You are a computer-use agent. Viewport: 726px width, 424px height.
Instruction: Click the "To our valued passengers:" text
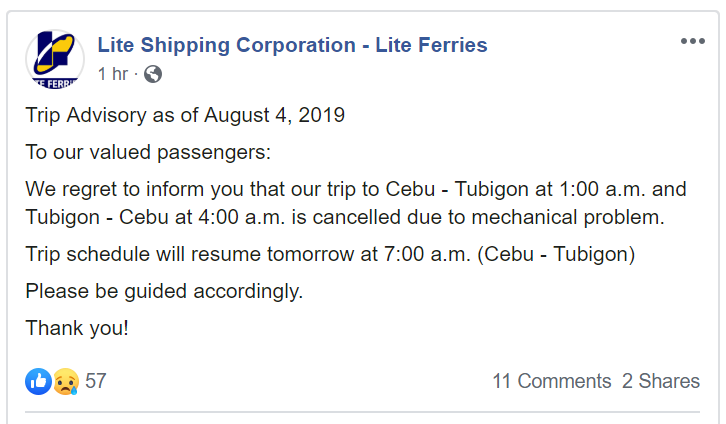pyautogui.click(x=148, y=152)
